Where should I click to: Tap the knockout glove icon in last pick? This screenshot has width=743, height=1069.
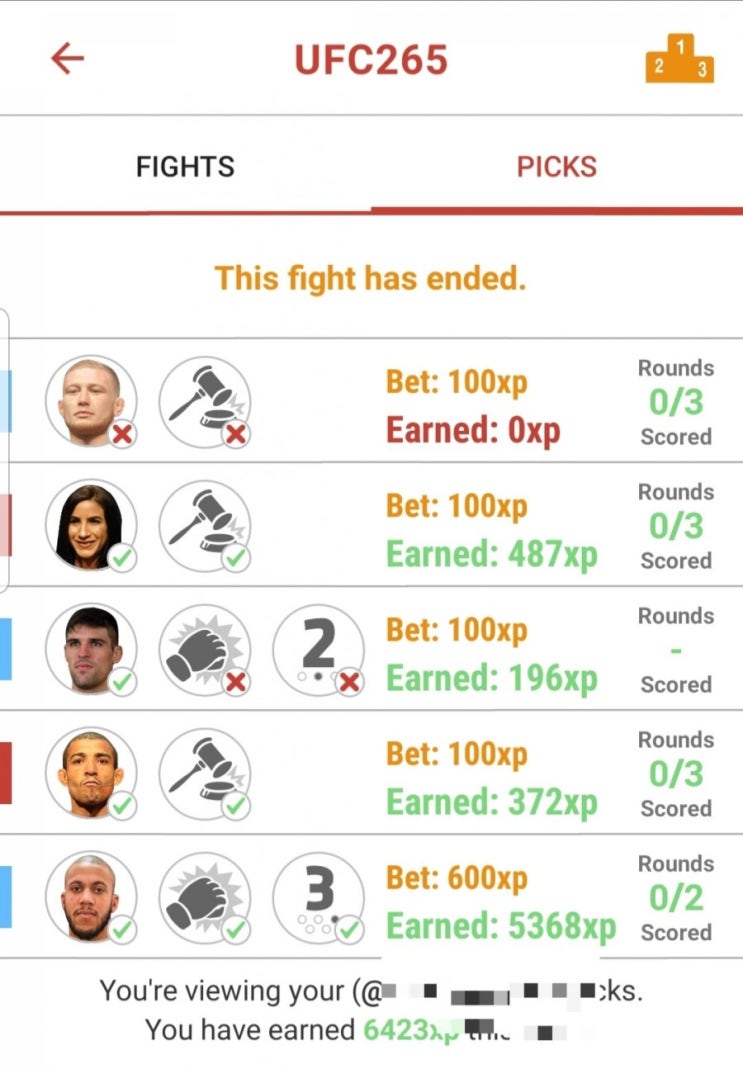pos(205,898)
